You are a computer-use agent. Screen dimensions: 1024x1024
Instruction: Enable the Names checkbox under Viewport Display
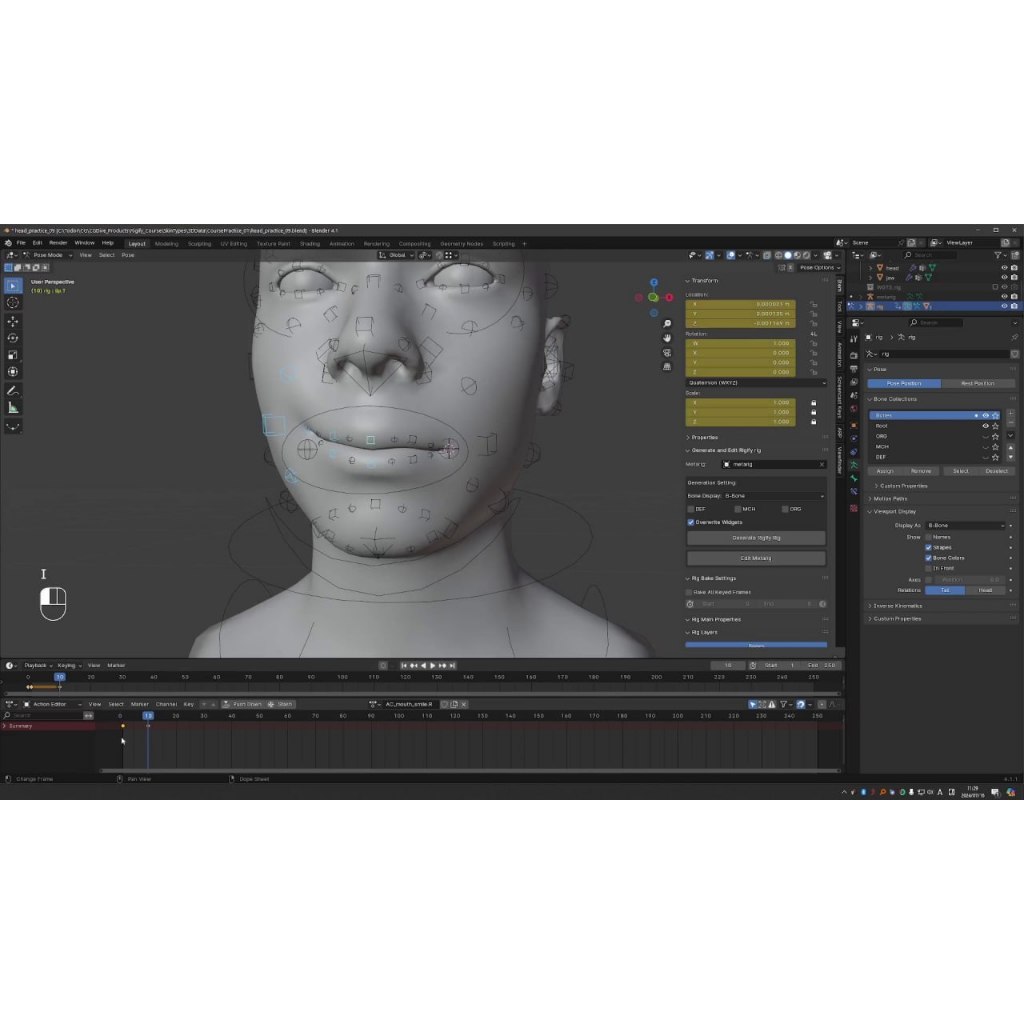(928, 537)
